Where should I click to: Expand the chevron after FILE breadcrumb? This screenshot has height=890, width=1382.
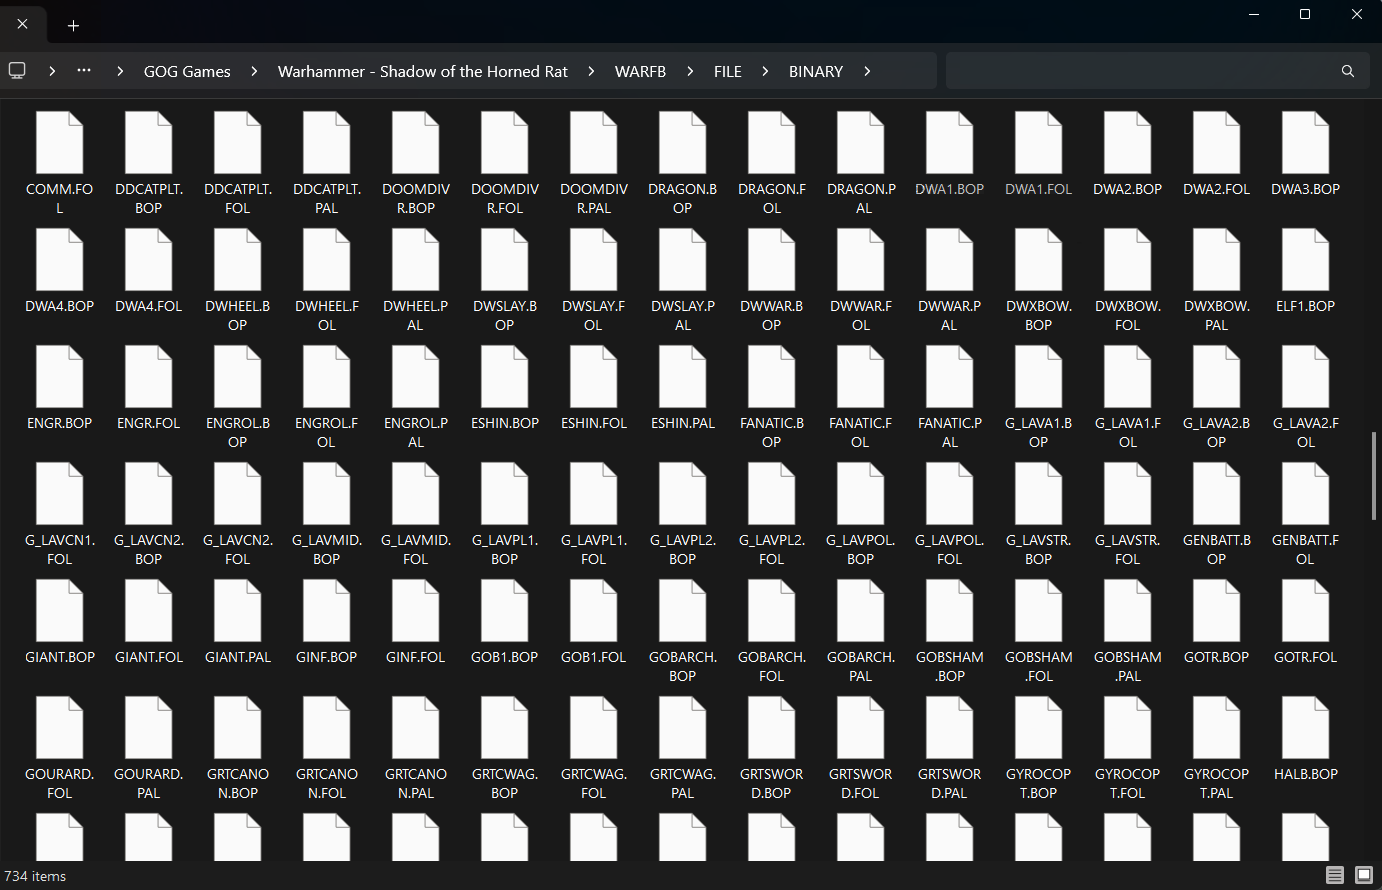[x=765, y=71]
